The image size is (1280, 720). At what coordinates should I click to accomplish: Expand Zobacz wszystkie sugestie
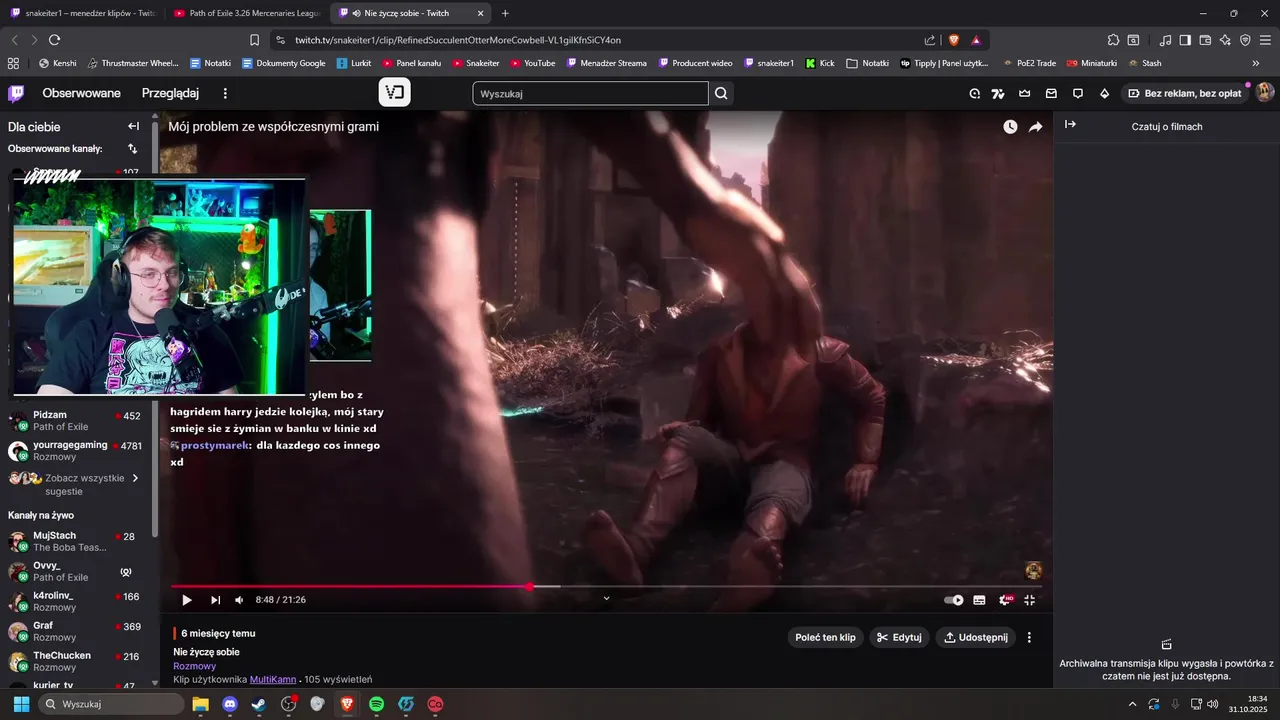(x=75, y=484)
